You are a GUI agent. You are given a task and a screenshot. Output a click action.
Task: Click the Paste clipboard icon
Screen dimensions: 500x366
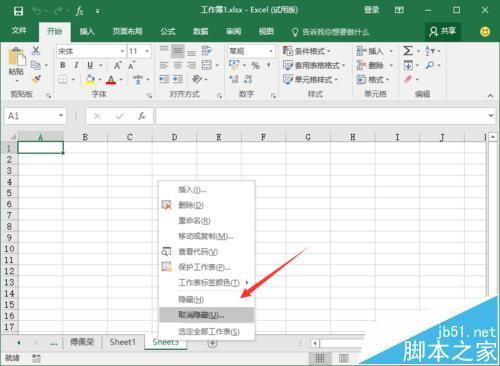point(16,57)
